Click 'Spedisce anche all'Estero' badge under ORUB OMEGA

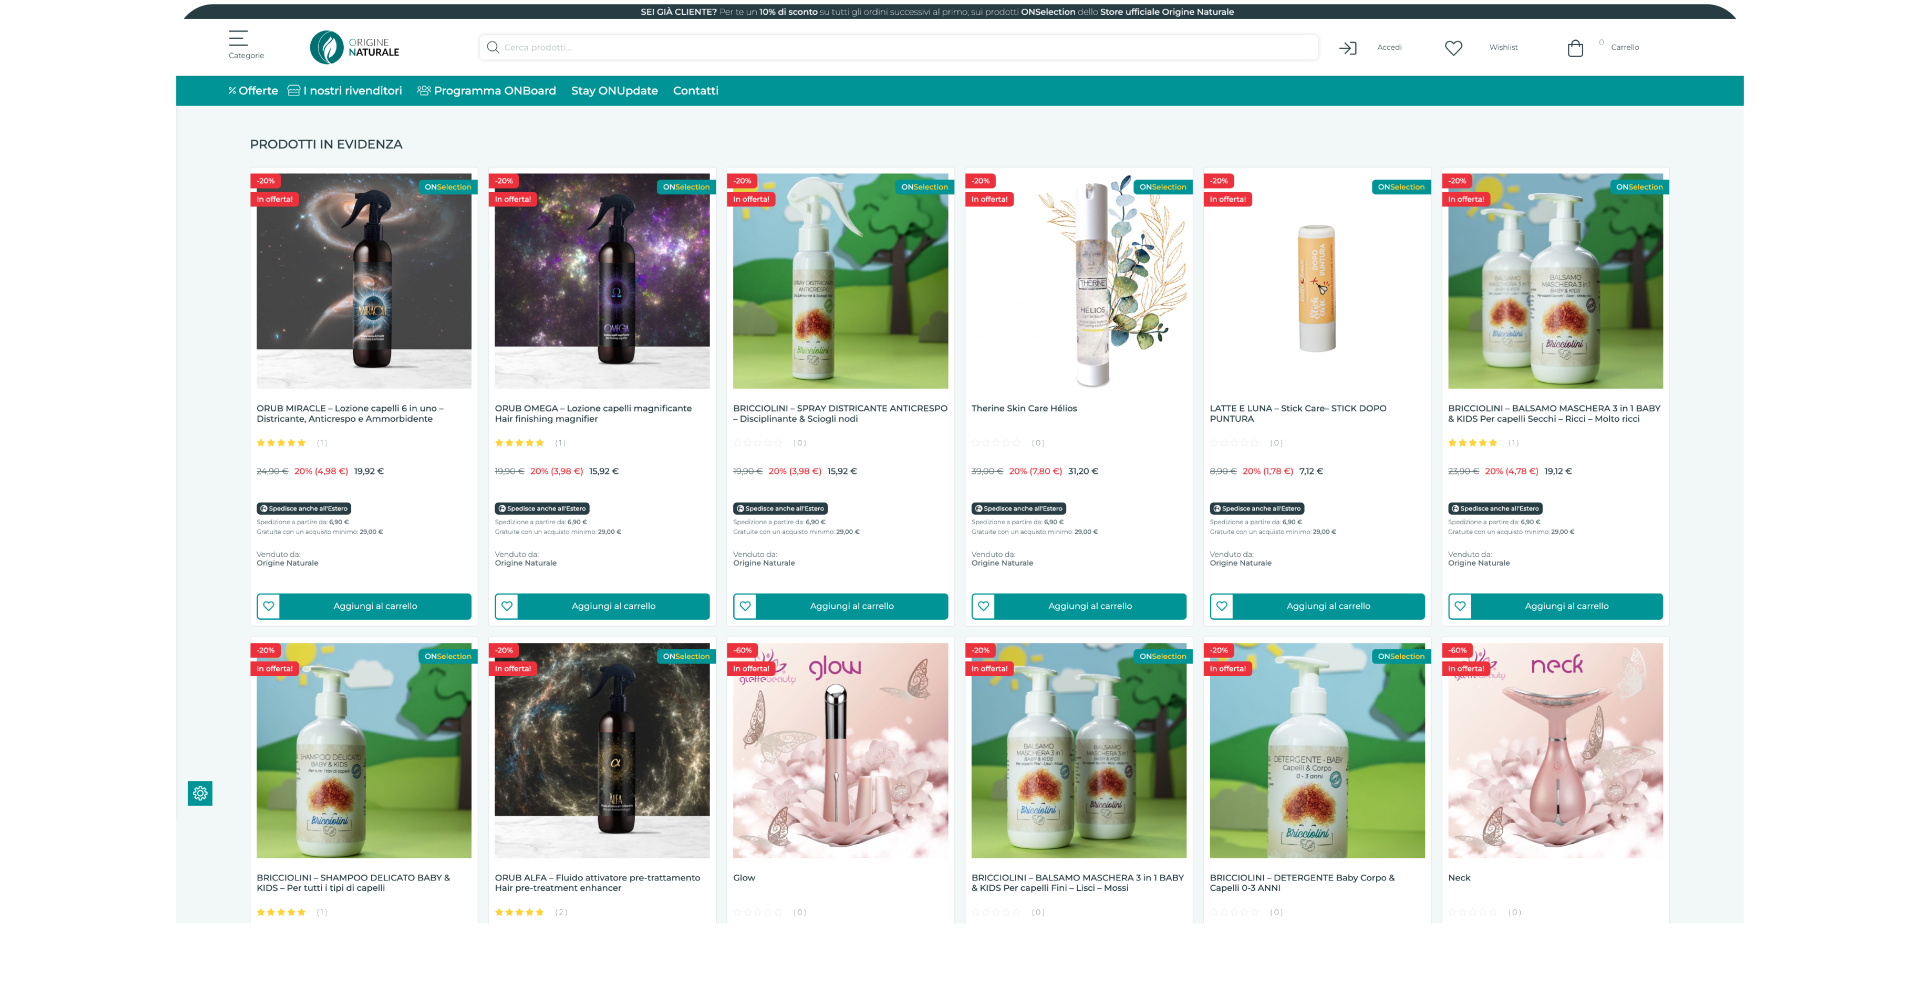tap(542, 509)
